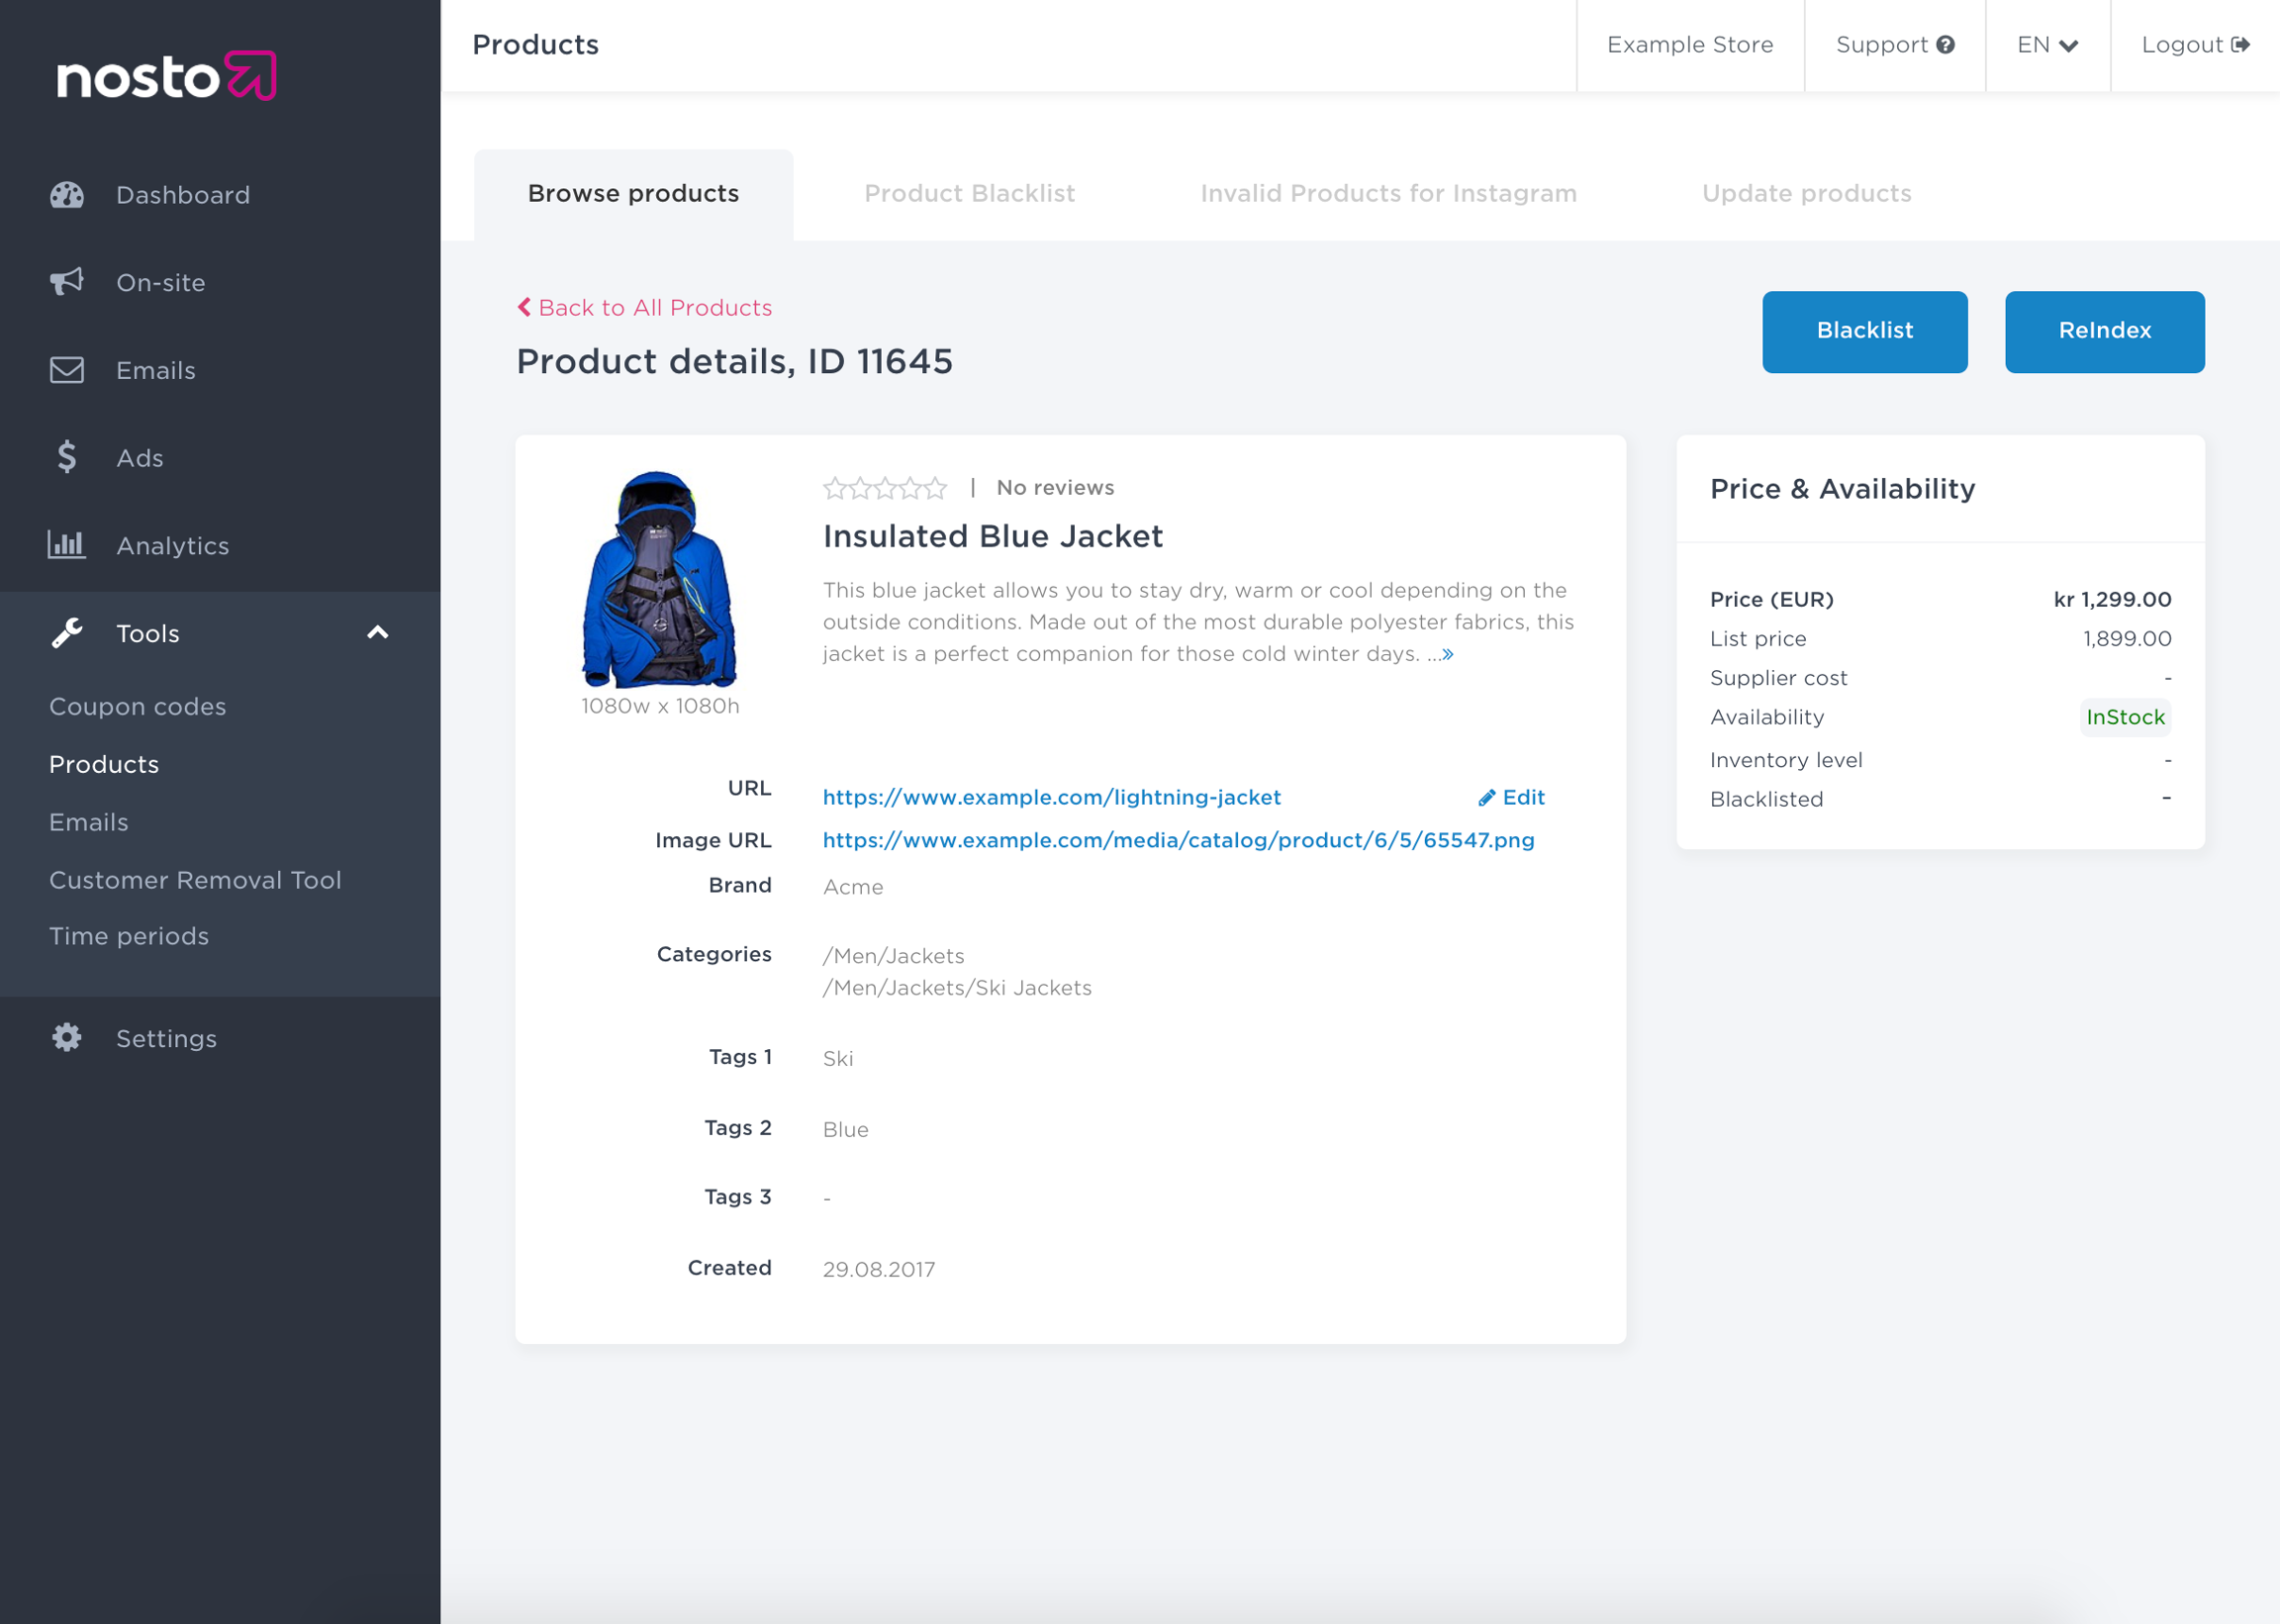The image size is (2280, 1624).
Task: Click the Nosto logo
Action: pos(166,76)
